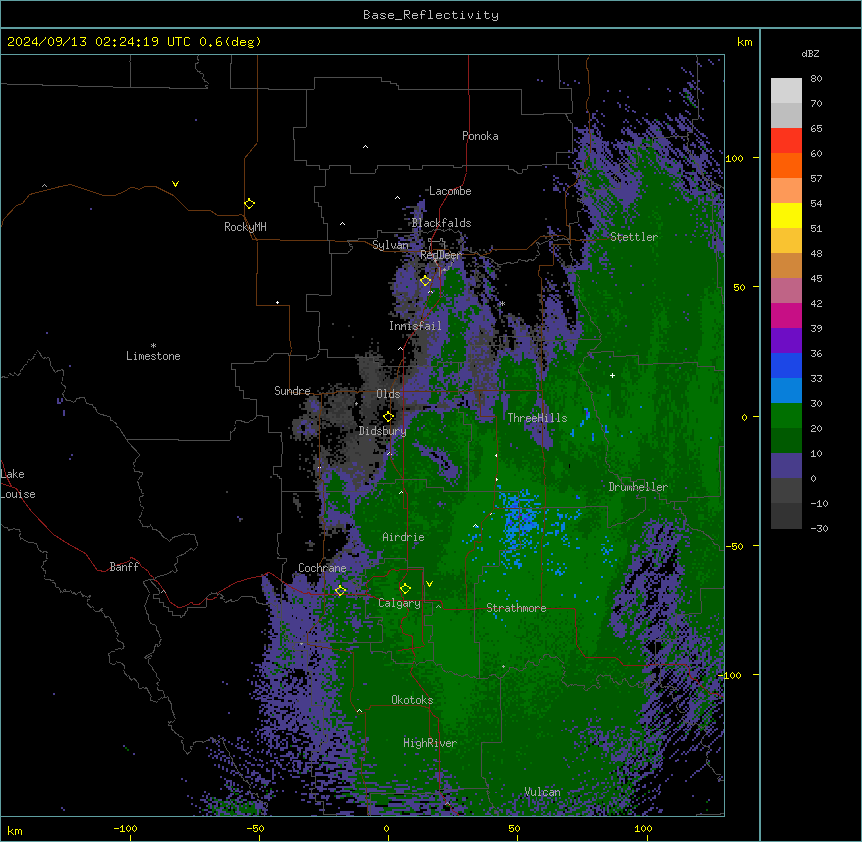Image resolution: width=862 pixels, height=842 pixels.
Task: Click the Didsbury town label
Action: pyautogui.click(x=383, y=431)
